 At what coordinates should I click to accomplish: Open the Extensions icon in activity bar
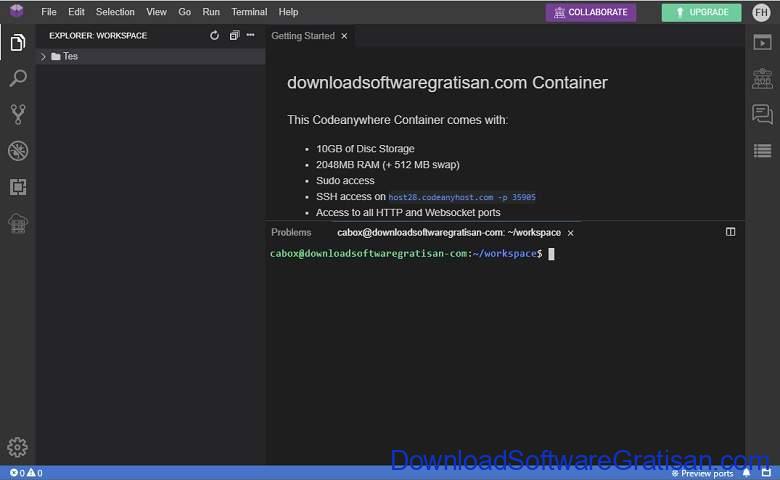18,187
